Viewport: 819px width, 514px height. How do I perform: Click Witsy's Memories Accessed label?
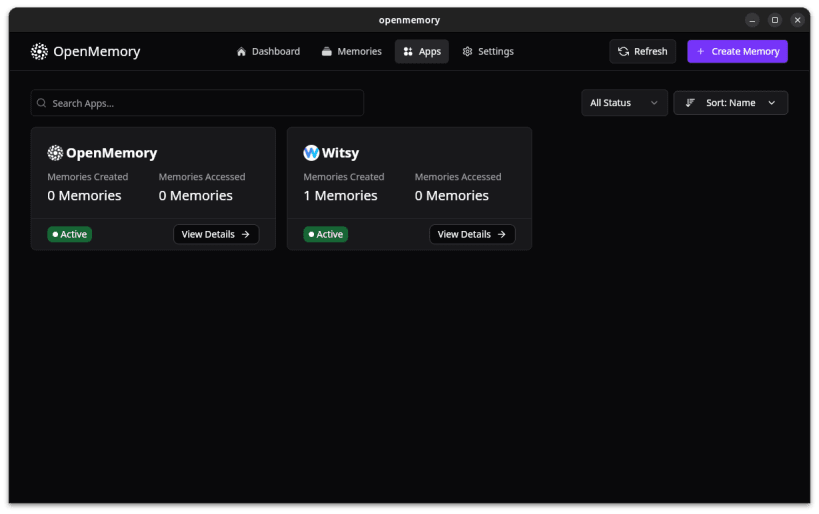(458, 177)
